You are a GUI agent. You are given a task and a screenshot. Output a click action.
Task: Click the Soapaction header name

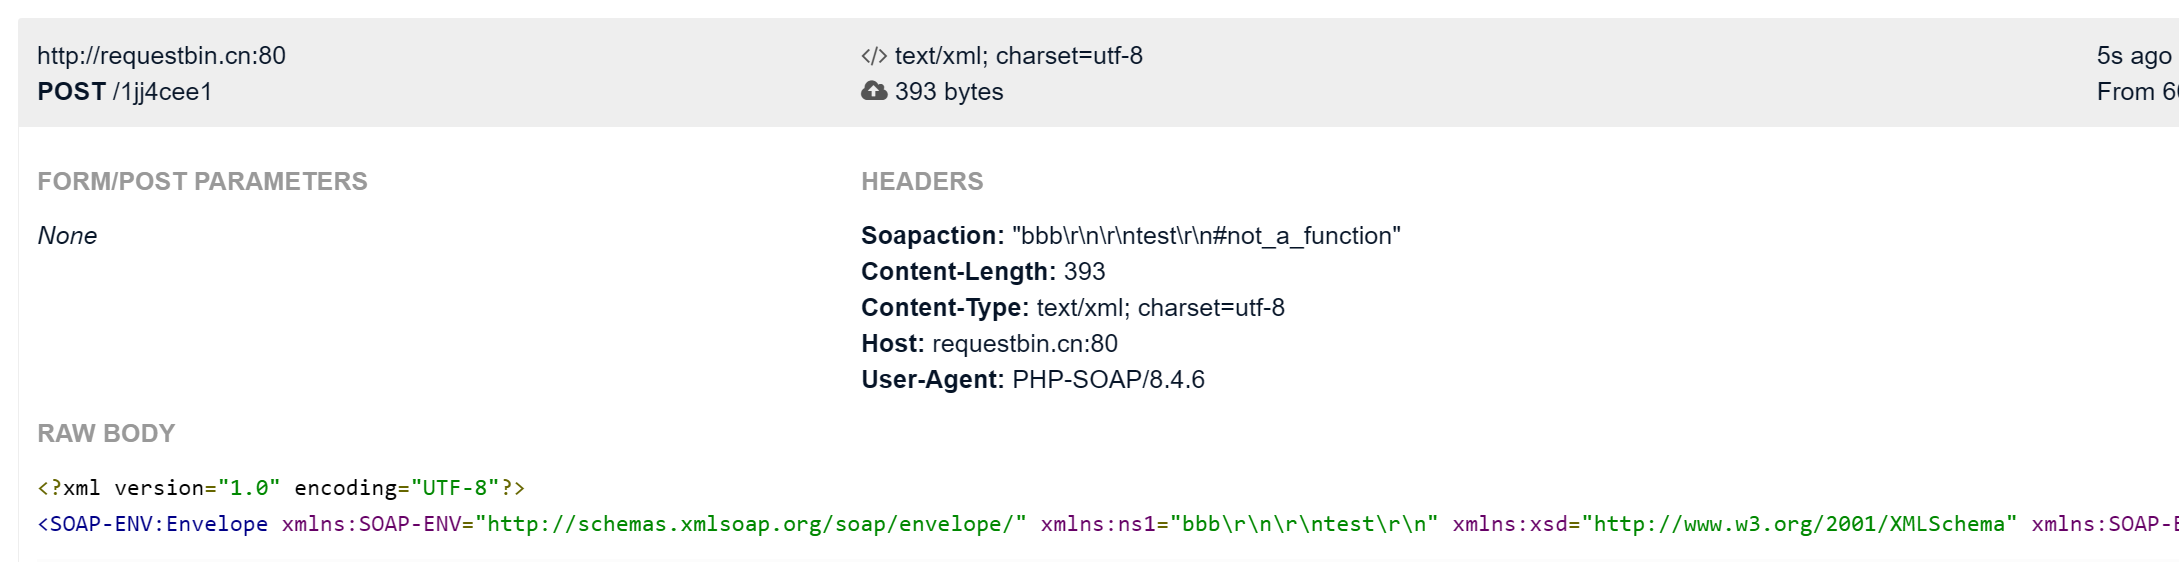(x=931, y=236)
